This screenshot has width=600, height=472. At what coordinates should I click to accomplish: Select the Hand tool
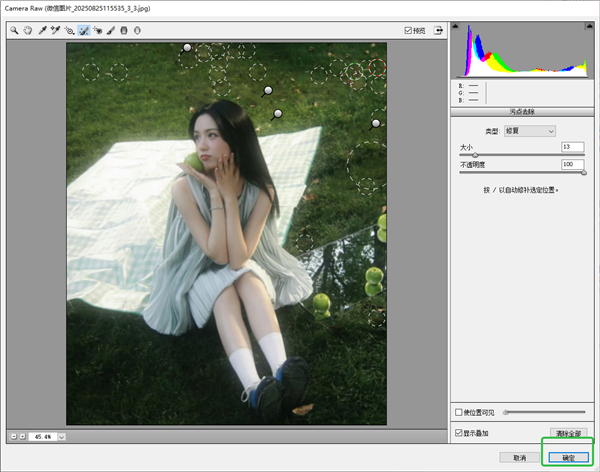pyautogui.click(x=28, y=31)
